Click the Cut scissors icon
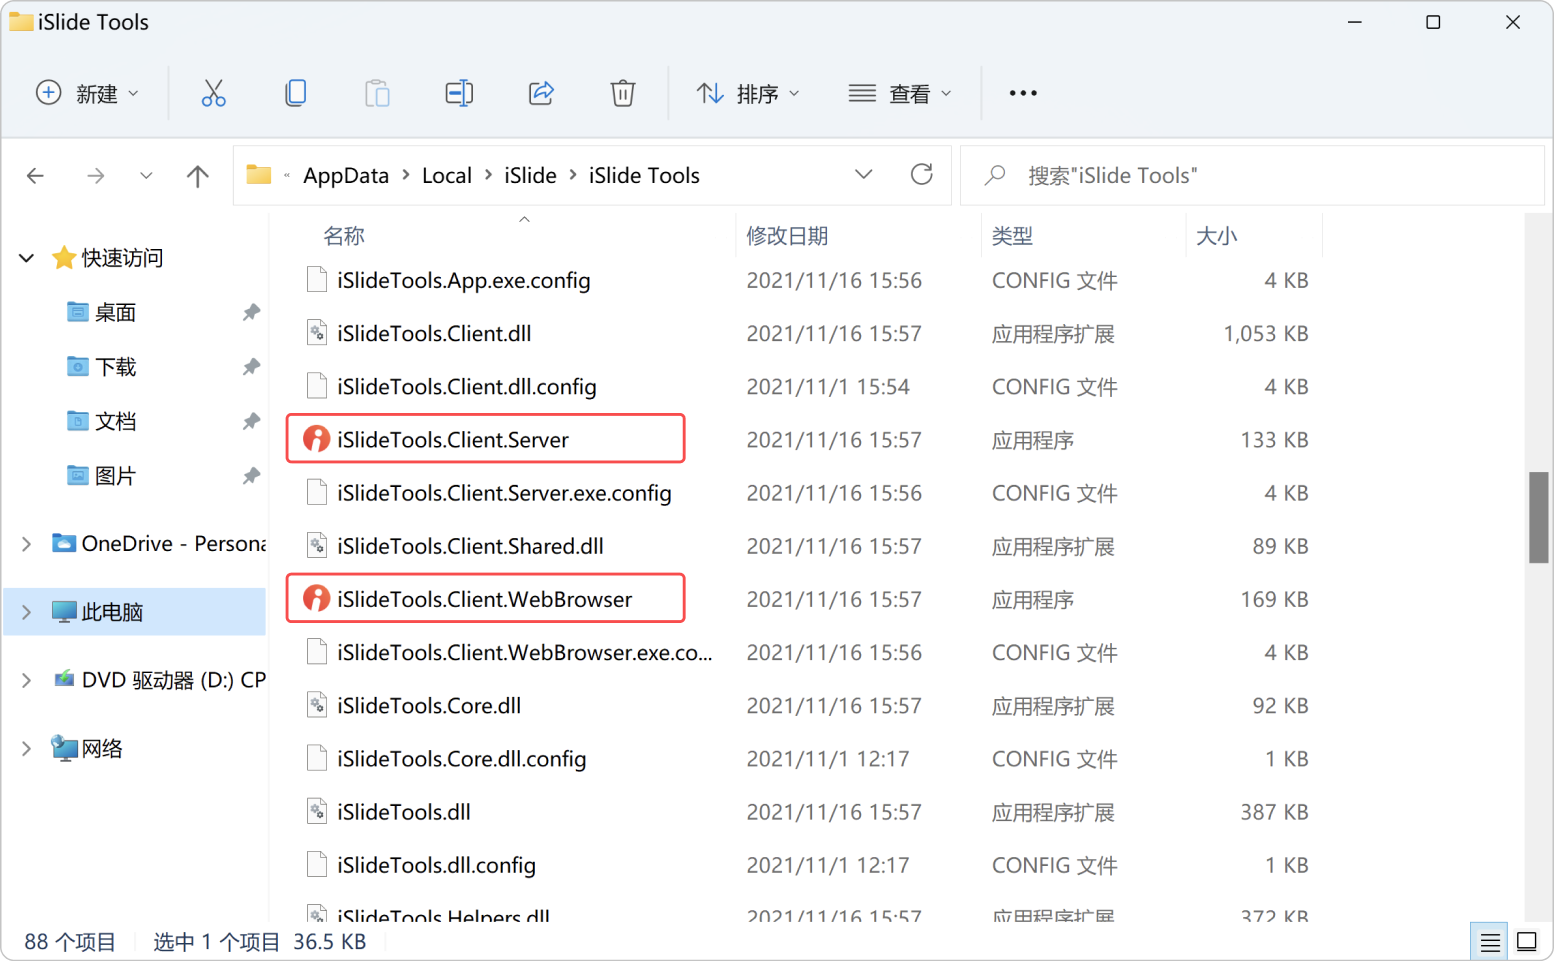 click(213, 93)
